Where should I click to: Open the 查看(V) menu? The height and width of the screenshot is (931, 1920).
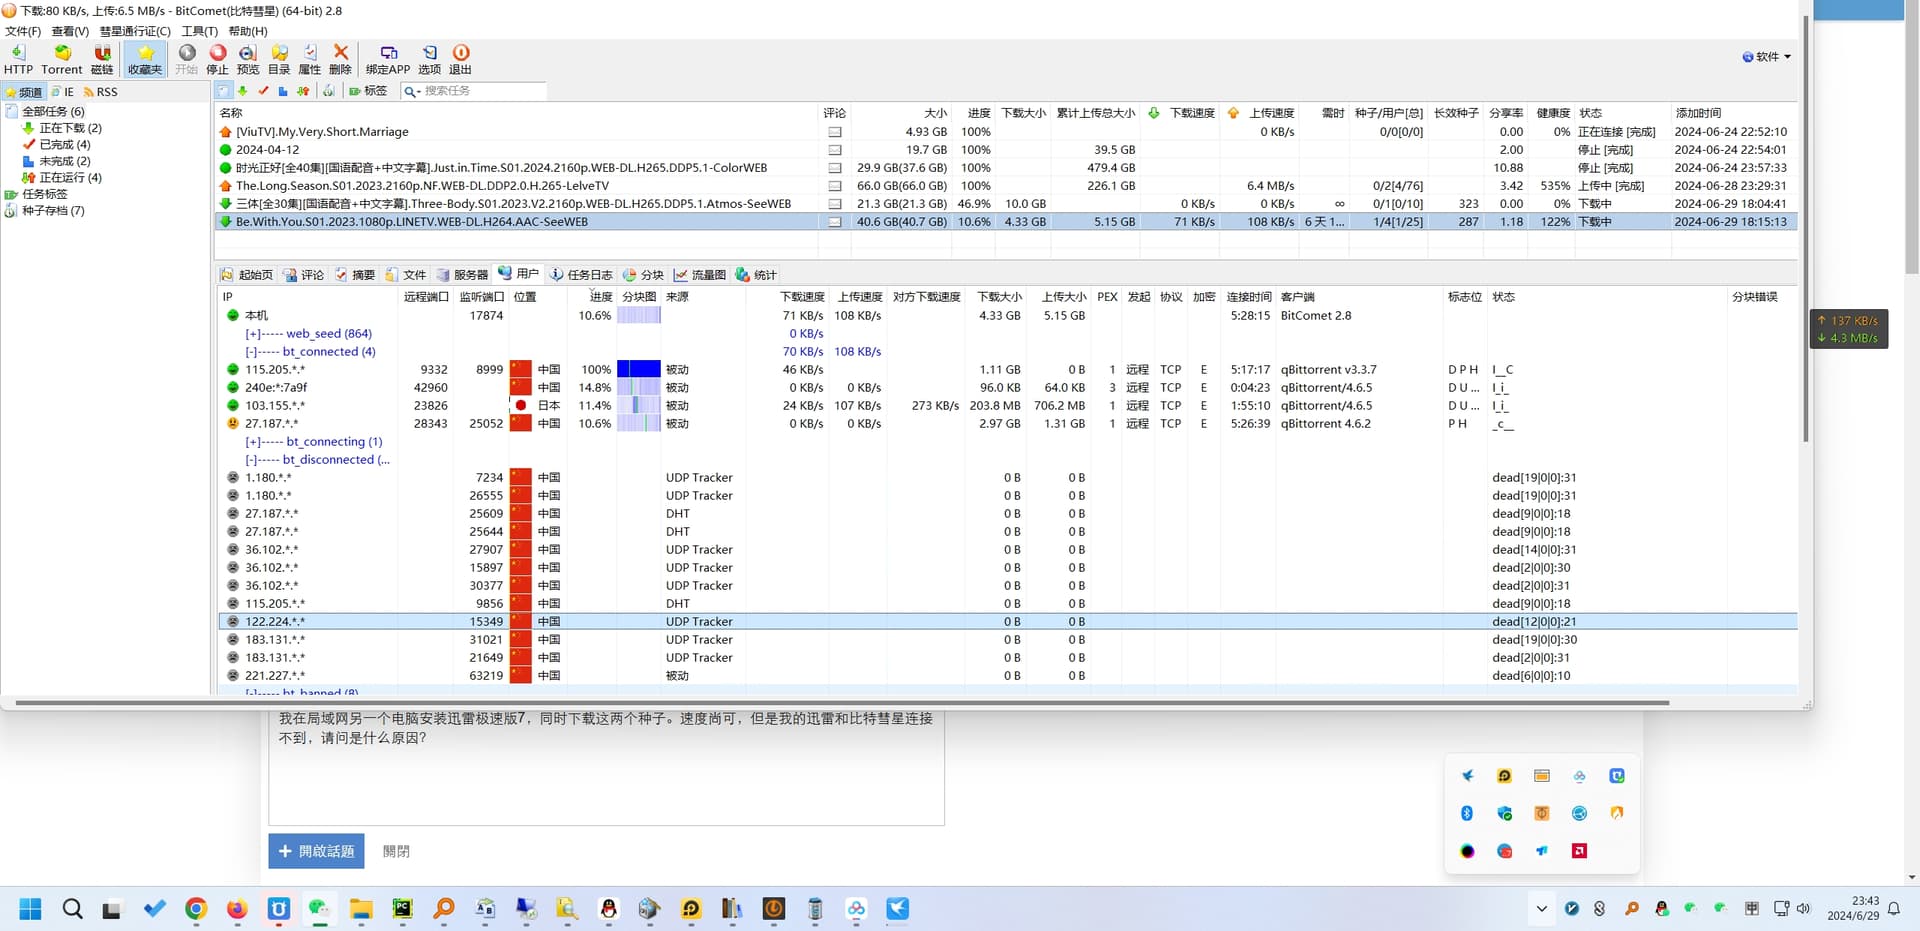coord(70,31)
